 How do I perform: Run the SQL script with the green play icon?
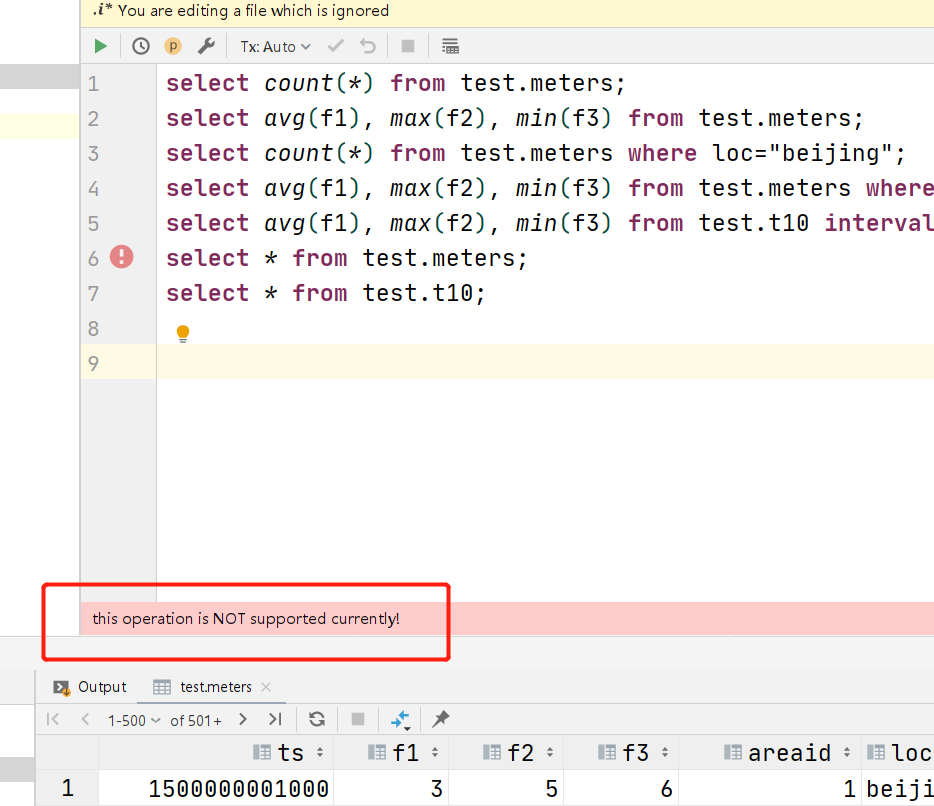coord(99,46)
